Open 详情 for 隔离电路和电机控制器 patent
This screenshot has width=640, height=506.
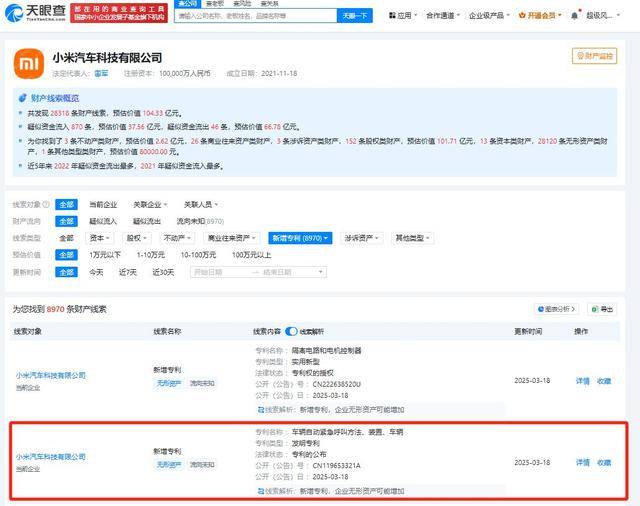[x=583, y=381]
